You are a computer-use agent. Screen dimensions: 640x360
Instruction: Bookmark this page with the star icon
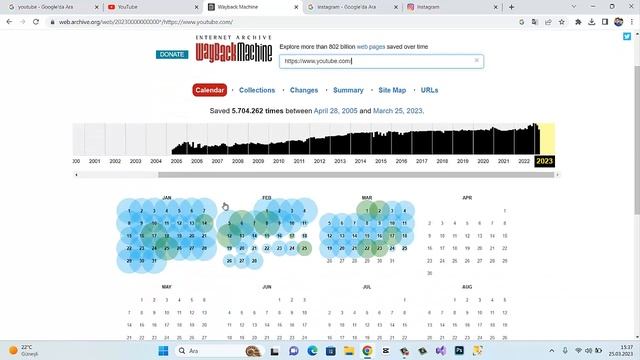coord(562,22)
